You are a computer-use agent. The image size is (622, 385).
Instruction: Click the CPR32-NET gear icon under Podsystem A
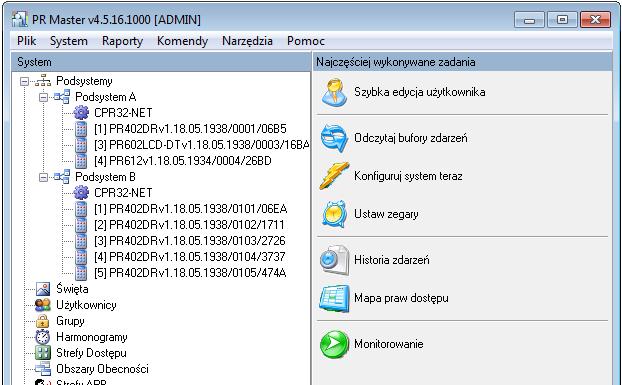[81, 113]
